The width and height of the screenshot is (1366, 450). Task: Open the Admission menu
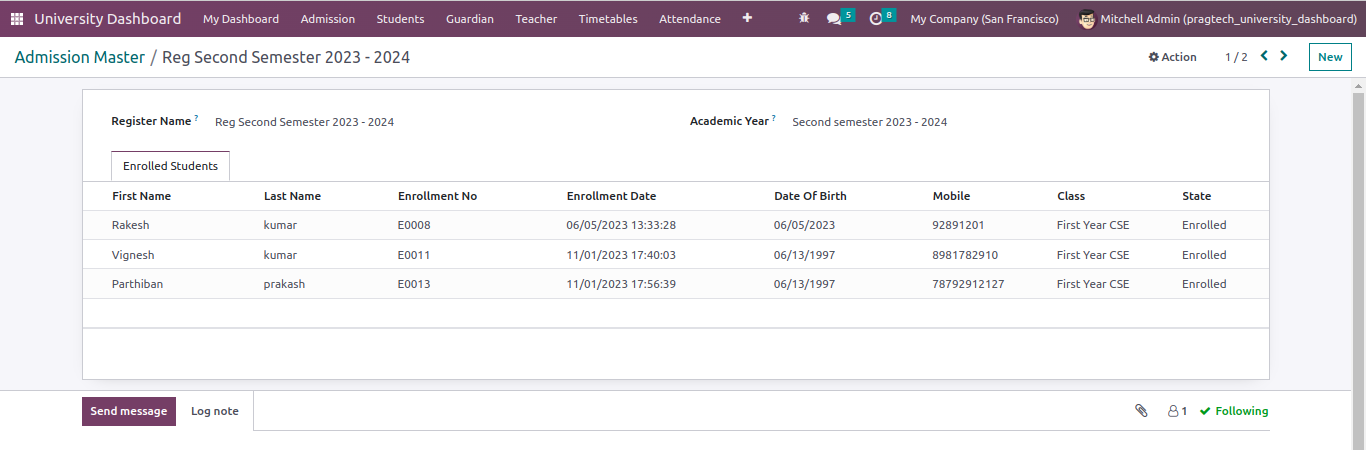pyautogui.click(x=328, y=19)
